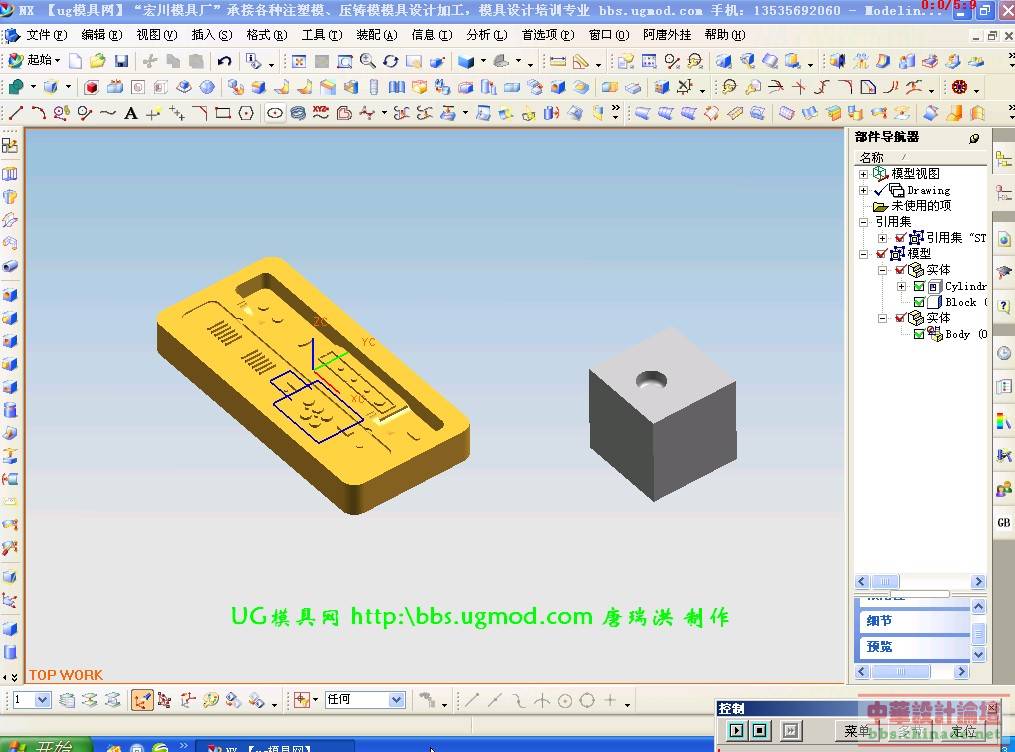Viewport: 1015px width, 752px height.
Task: Expand the 模型视图 tree node
Action: tap(864, 174)
